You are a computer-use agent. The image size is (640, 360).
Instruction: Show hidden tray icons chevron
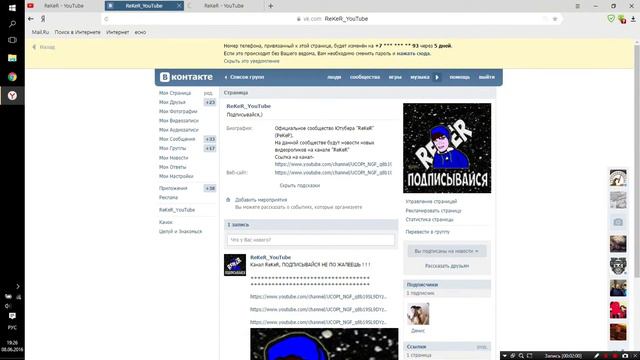(18, 287)
